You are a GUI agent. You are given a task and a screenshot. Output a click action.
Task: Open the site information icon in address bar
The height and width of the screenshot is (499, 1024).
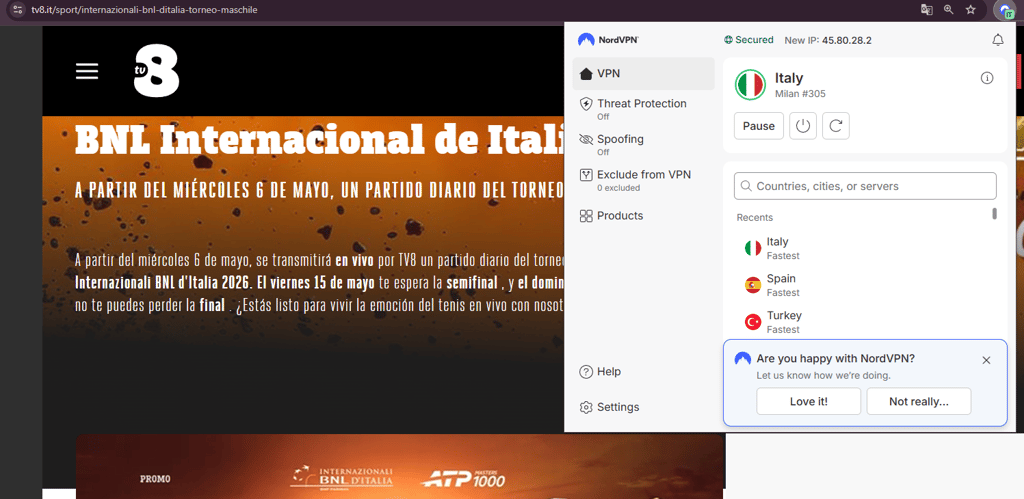[x=18, y=10]
